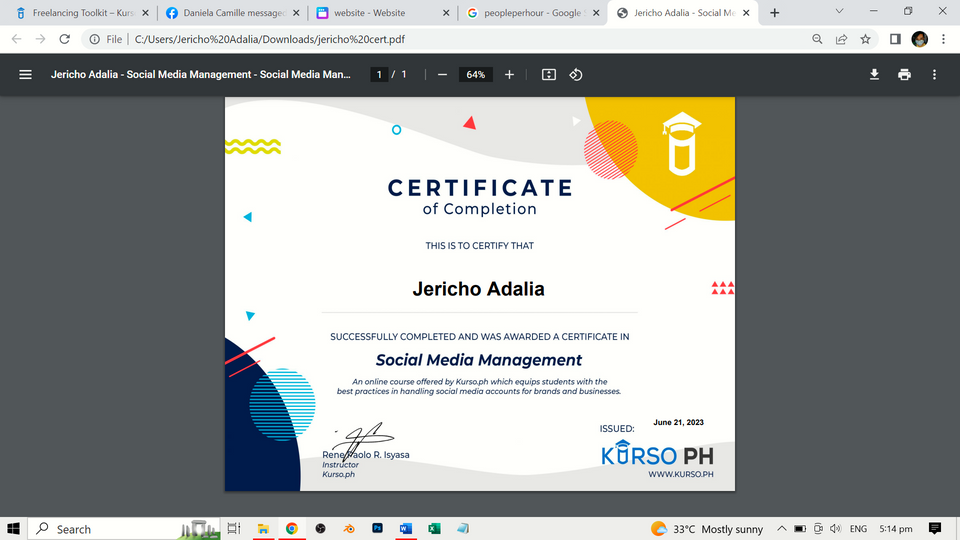Open a new browser tab
The height and width of the screenshot is (540, 960).
tap(774, 13)
